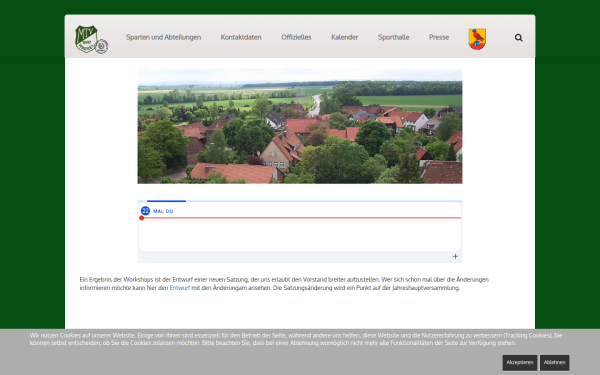Click the village panorama header image

(x=300, y=126)
